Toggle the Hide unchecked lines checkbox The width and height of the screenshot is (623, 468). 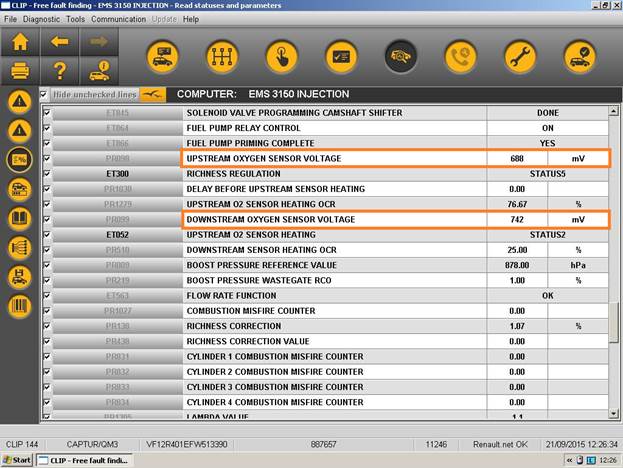pos(44,94)
